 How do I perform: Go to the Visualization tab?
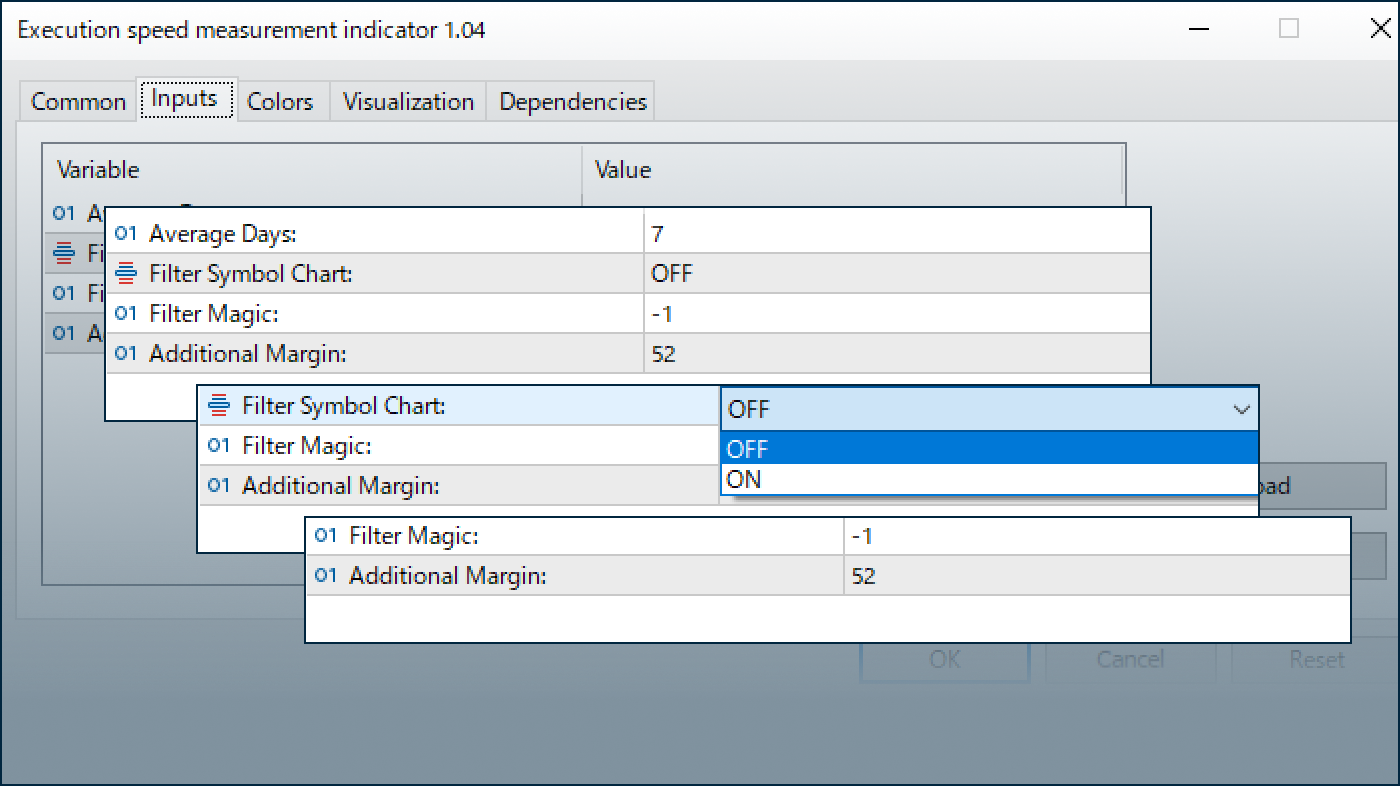click(x=408, y=102)
